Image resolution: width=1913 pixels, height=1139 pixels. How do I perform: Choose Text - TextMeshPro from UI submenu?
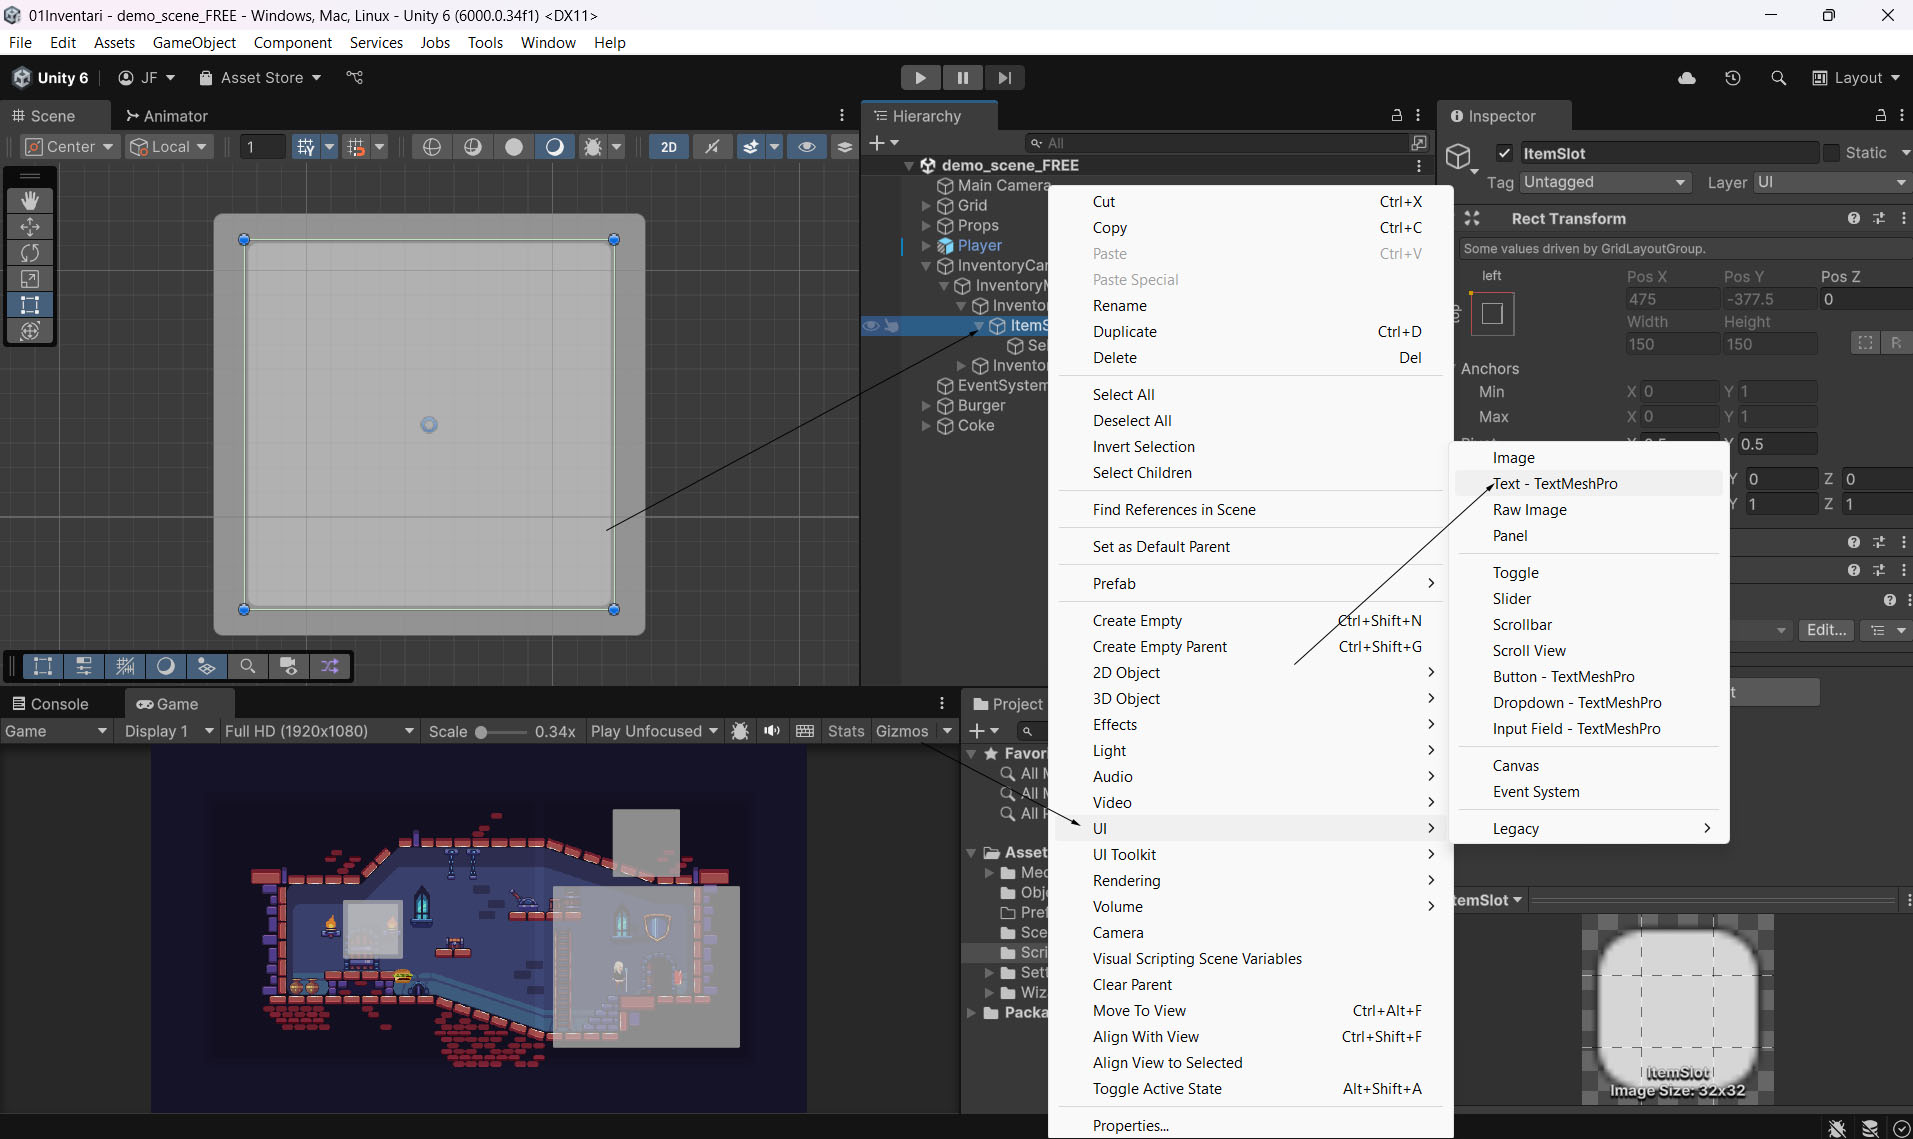point(1555,484)
